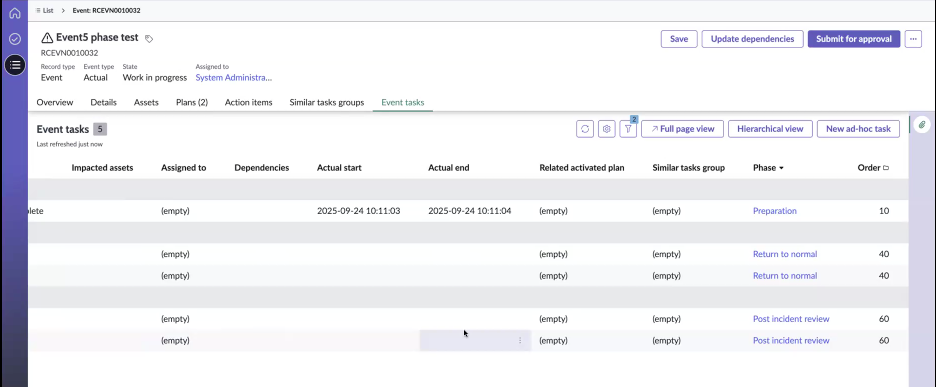Select the Event tasks tab
The width and height of the screenshot is (936, 387).
click(x=403, y=102)
